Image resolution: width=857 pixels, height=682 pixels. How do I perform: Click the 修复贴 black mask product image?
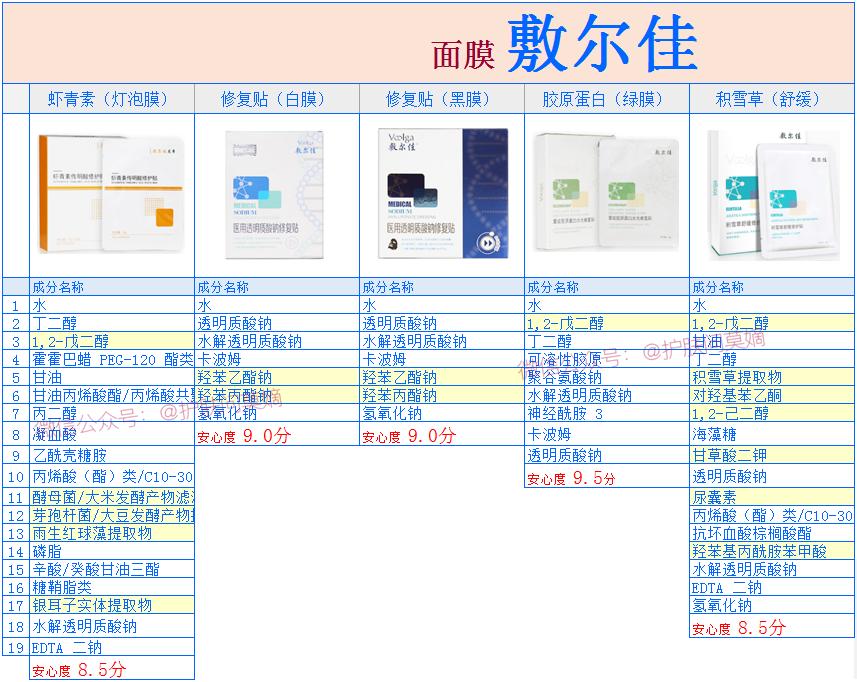pyautogui.click(x=443, y=193)
